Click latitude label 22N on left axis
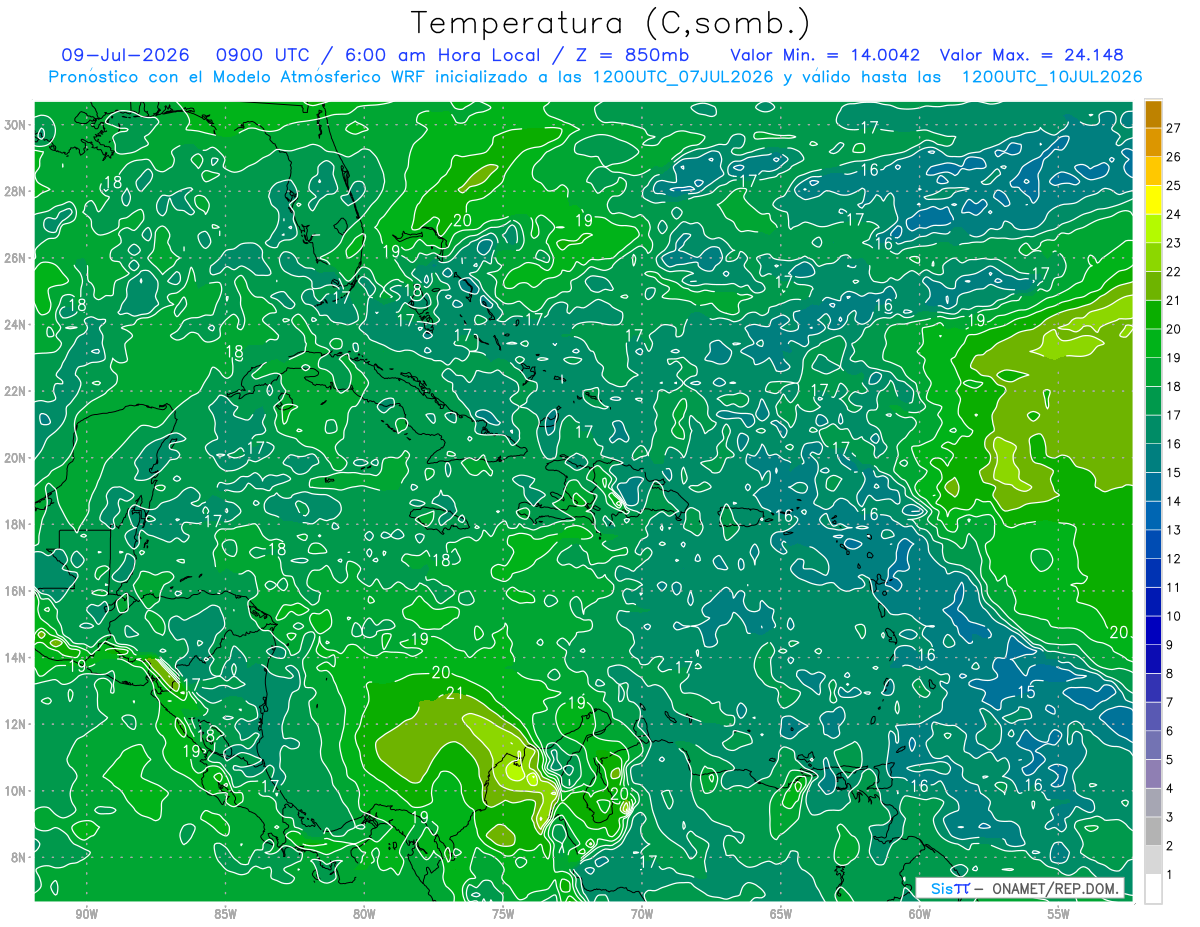The image size is (1200, 927). coord(15,391)
